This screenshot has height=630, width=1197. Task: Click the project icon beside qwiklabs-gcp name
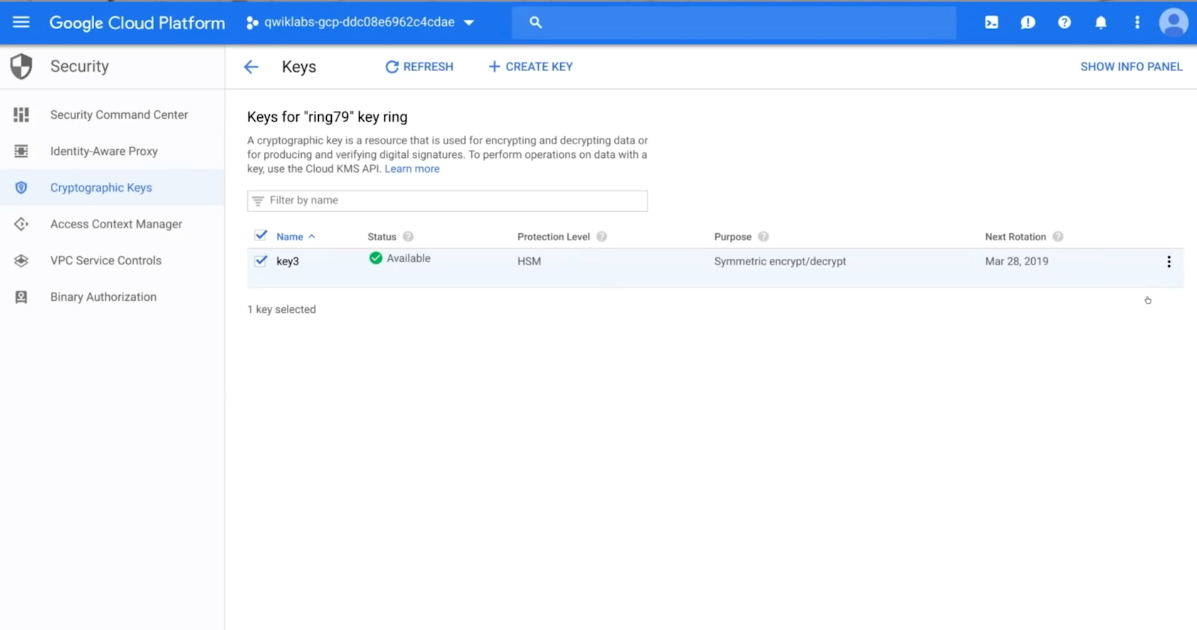(x=252, y=23)
